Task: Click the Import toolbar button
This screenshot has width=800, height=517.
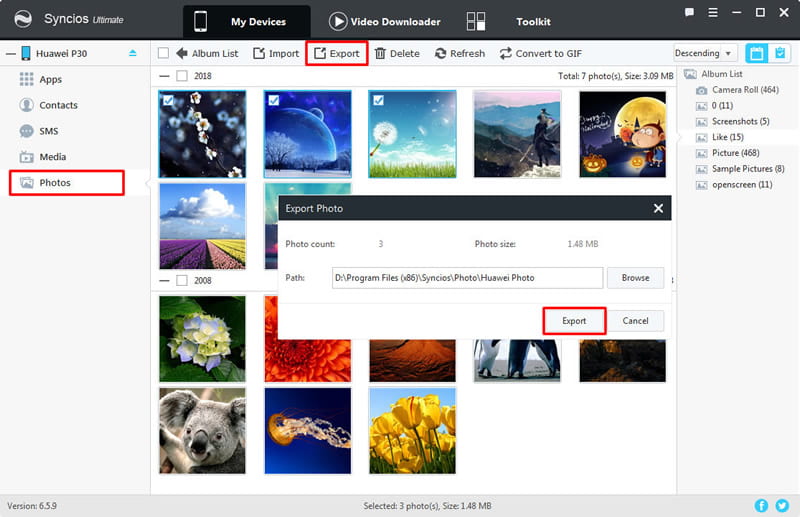Action: [276, 53]
